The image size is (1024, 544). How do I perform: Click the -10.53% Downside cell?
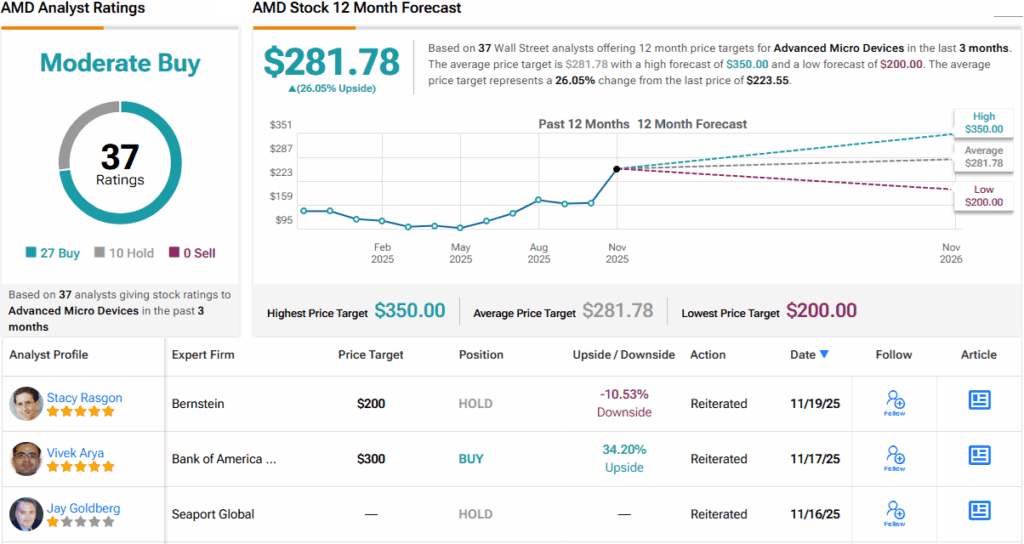(x=624, y=403)
